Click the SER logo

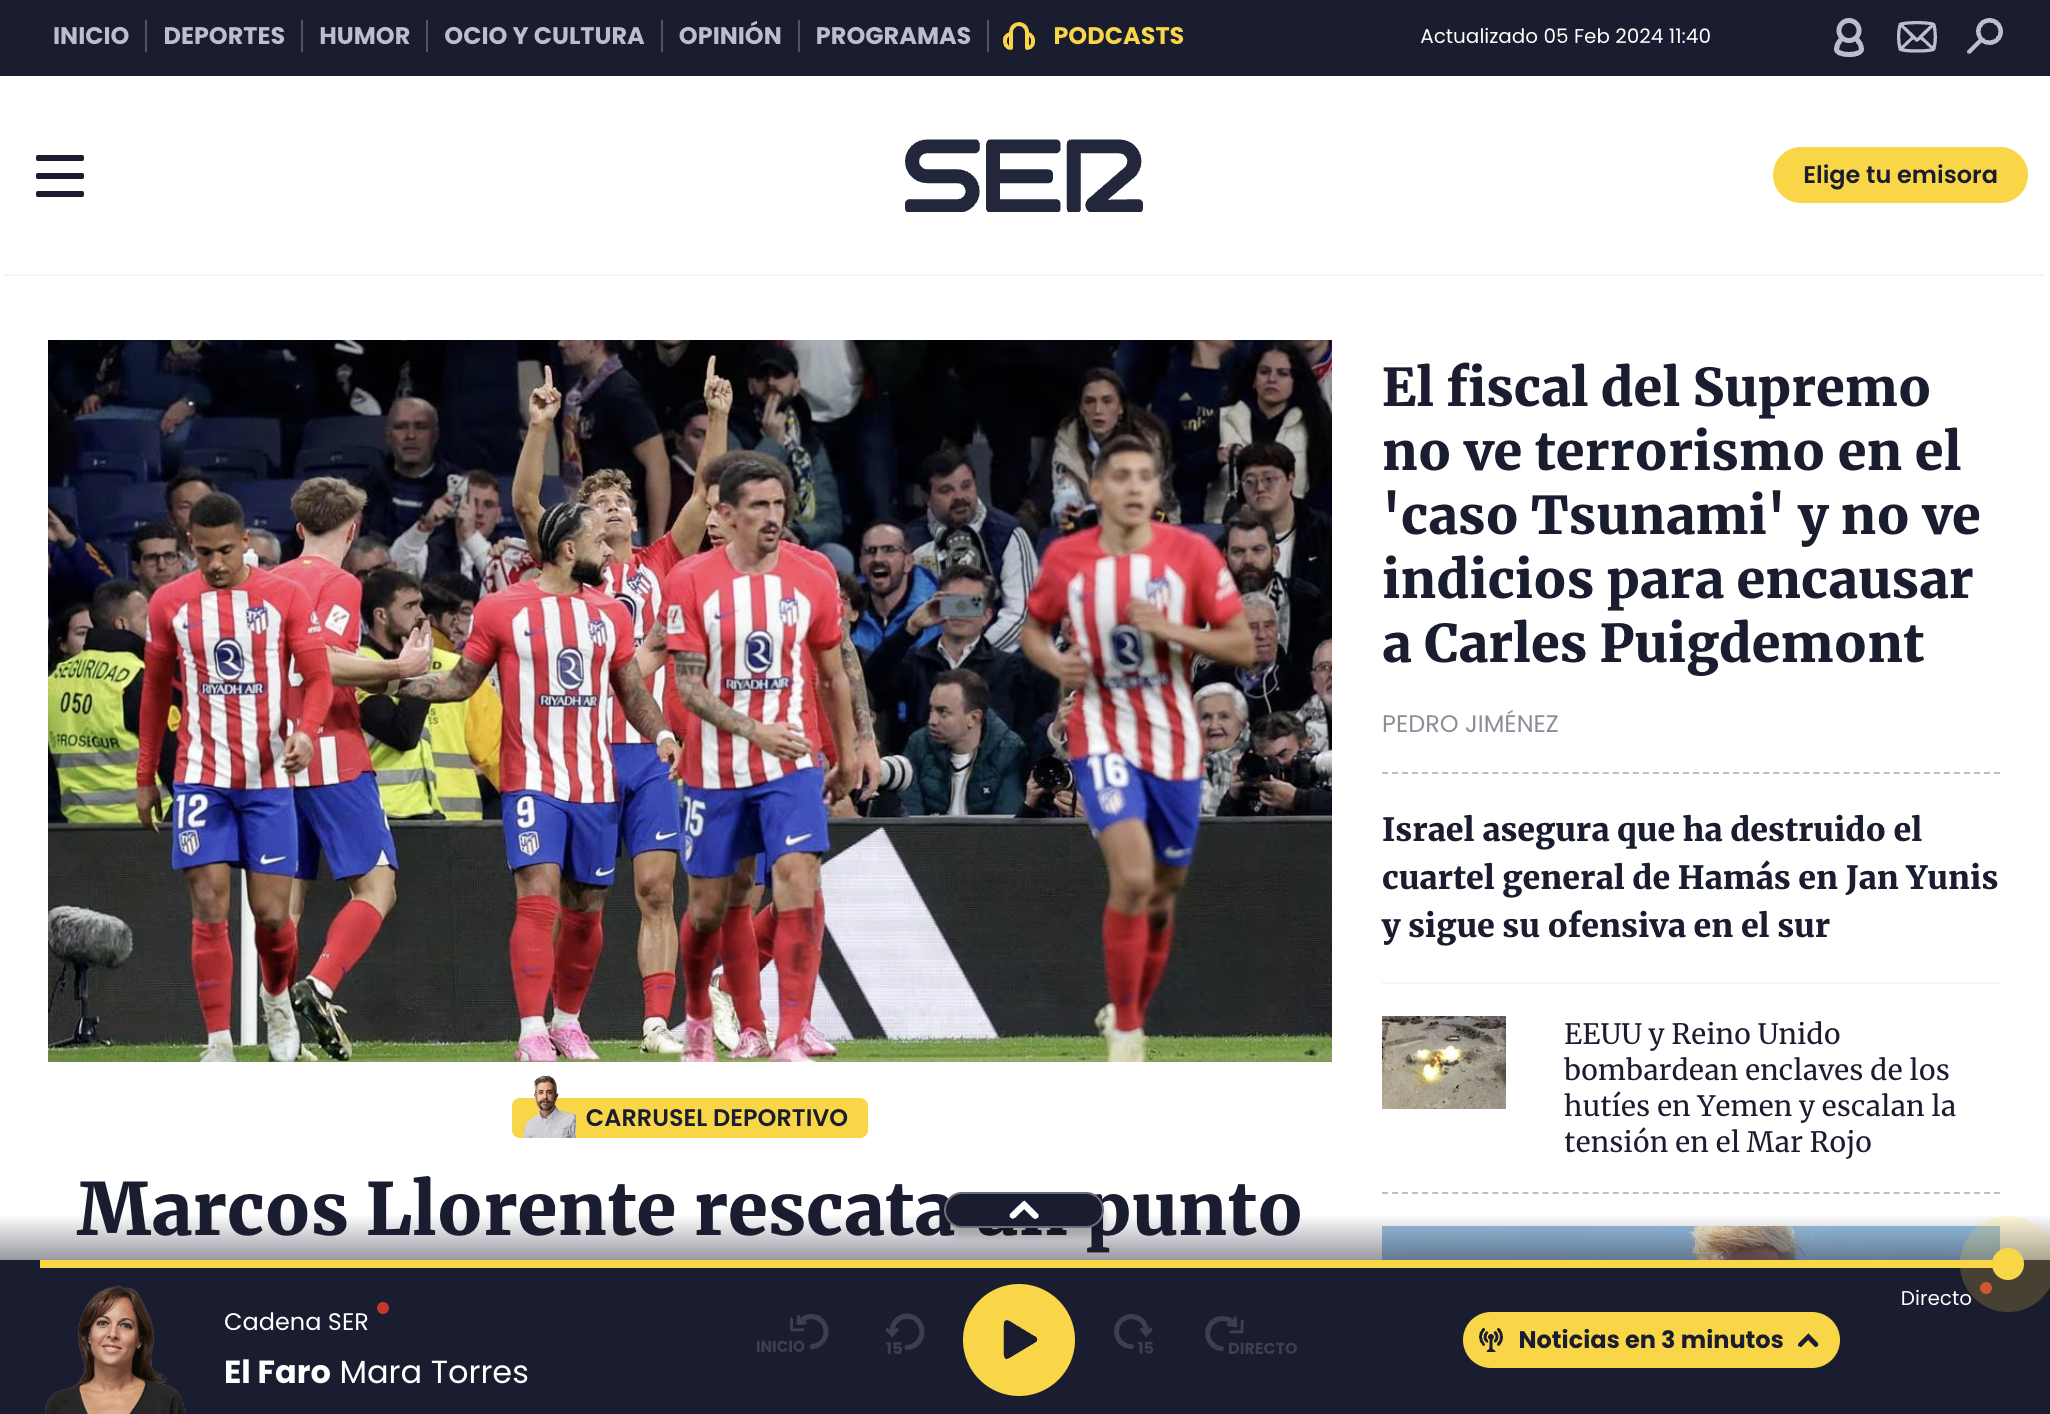click(1024, 176)
